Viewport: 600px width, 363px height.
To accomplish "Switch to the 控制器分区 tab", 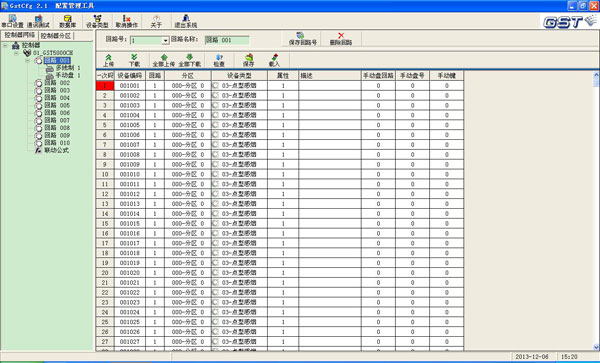I will click(56, 36).
